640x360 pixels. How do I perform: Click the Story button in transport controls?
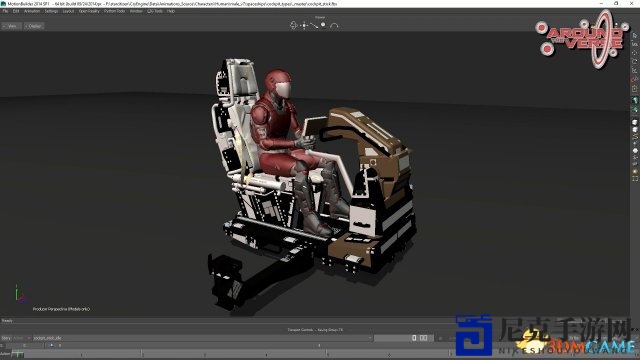(x=6, y=338)
